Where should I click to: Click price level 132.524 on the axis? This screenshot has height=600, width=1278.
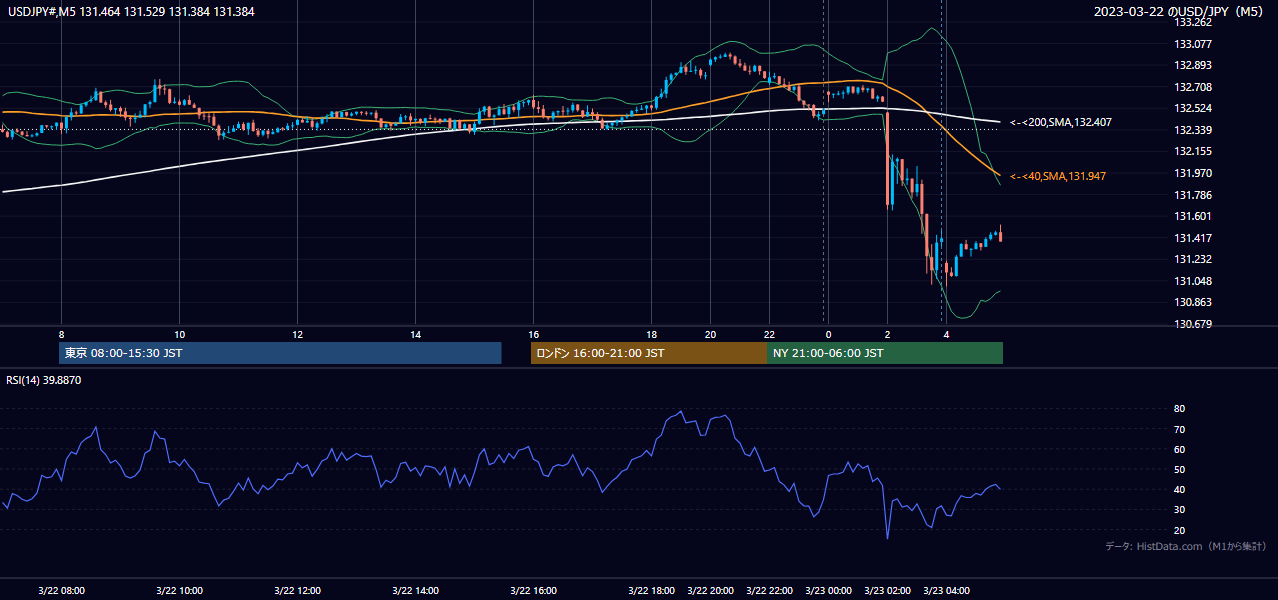coord(1192,108)
